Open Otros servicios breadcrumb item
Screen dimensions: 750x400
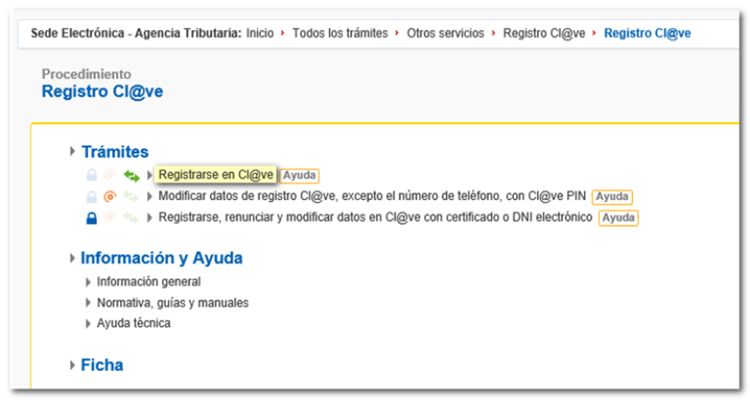click(x=445, y=33)
